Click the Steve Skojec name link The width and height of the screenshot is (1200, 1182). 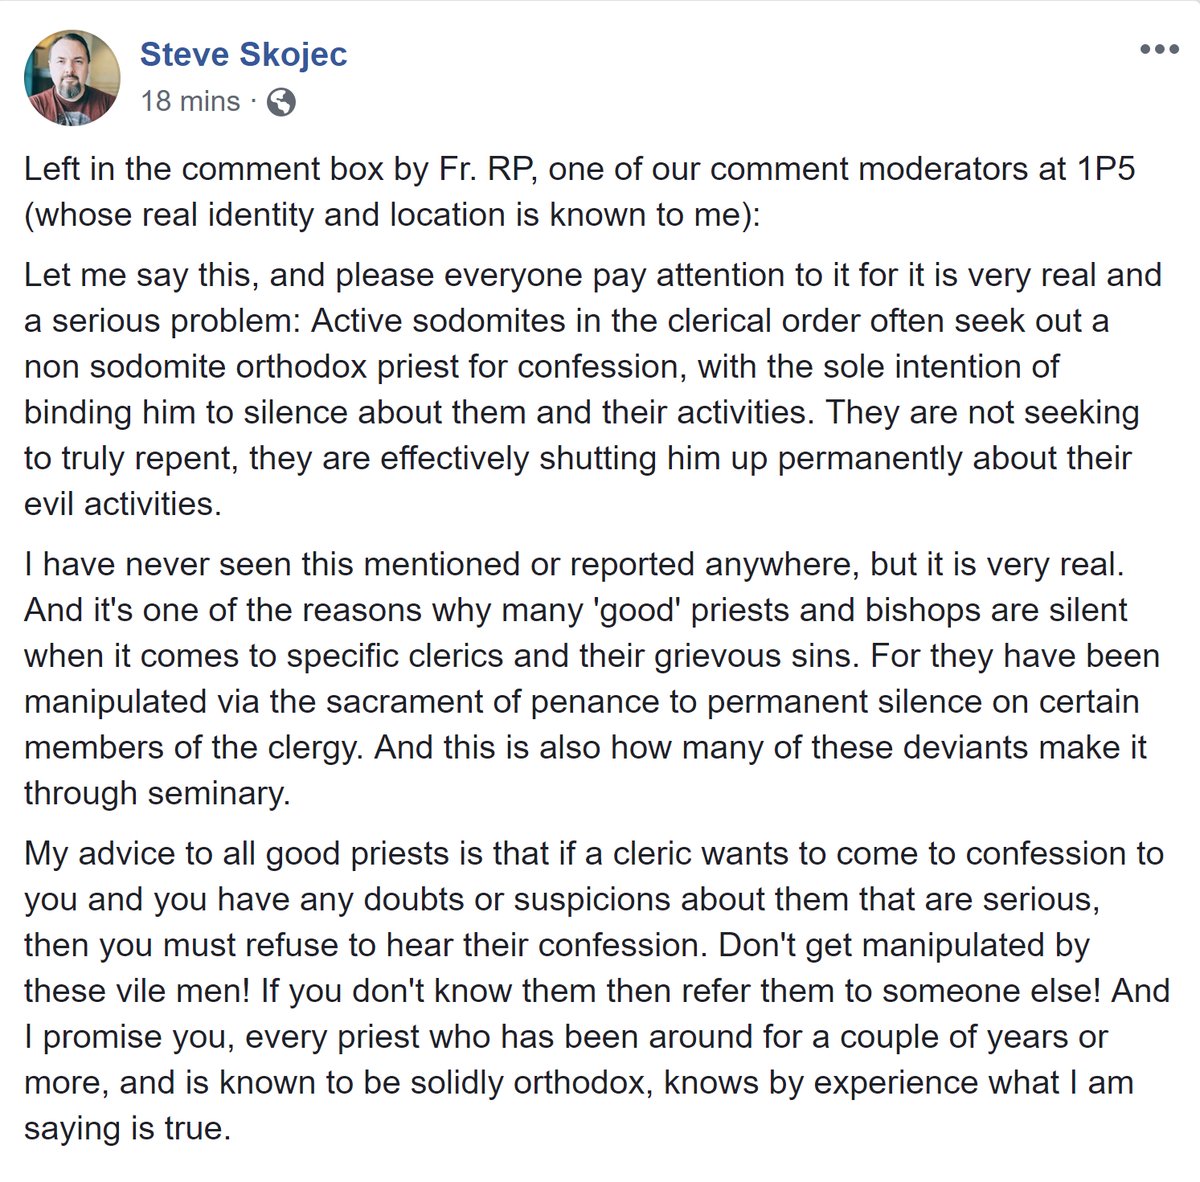coord(243,54)
